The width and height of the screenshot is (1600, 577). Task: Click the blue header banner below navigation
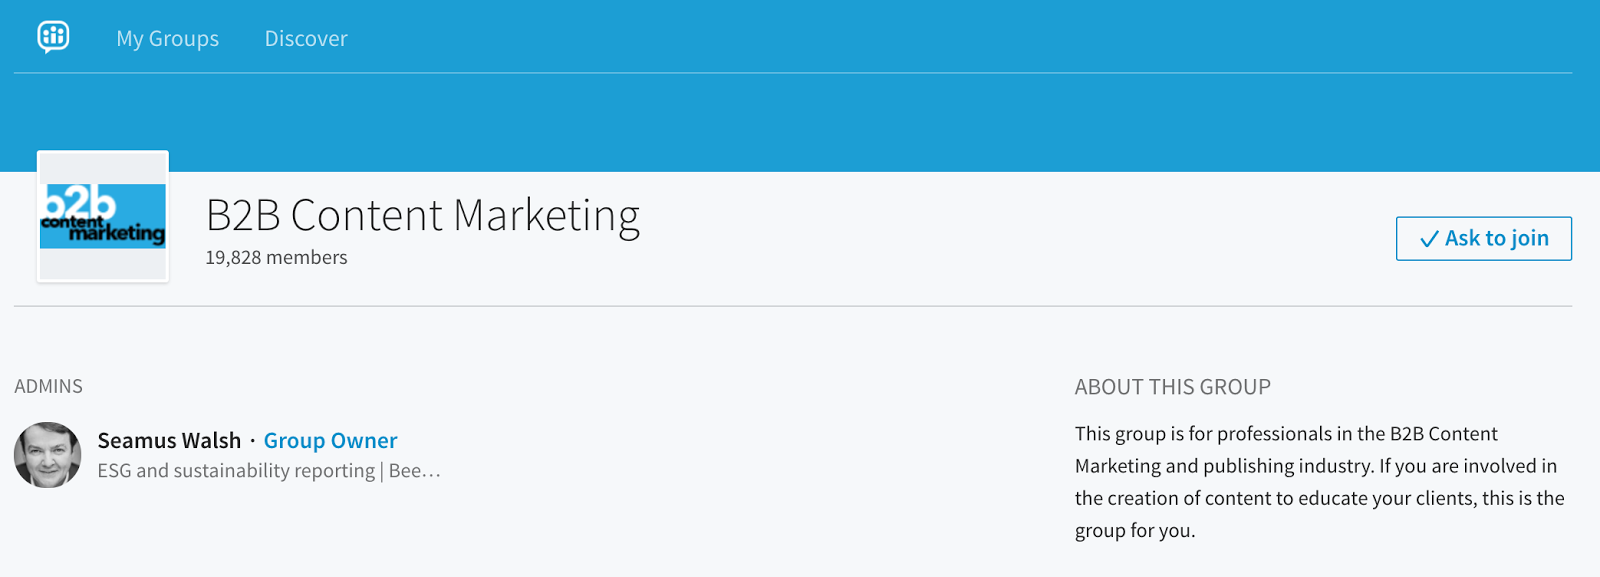point(800,122)
